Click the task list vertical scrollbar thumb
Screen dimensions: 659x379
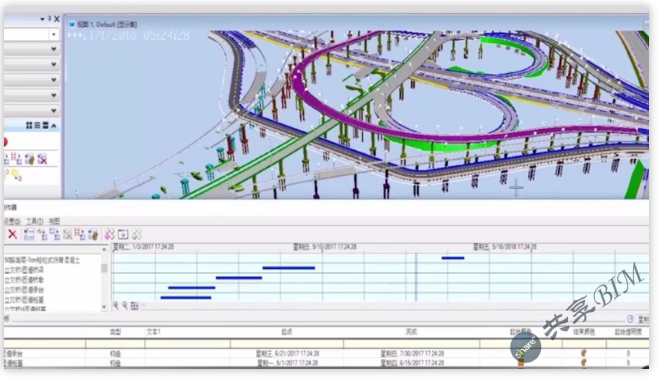coord(104,268)
